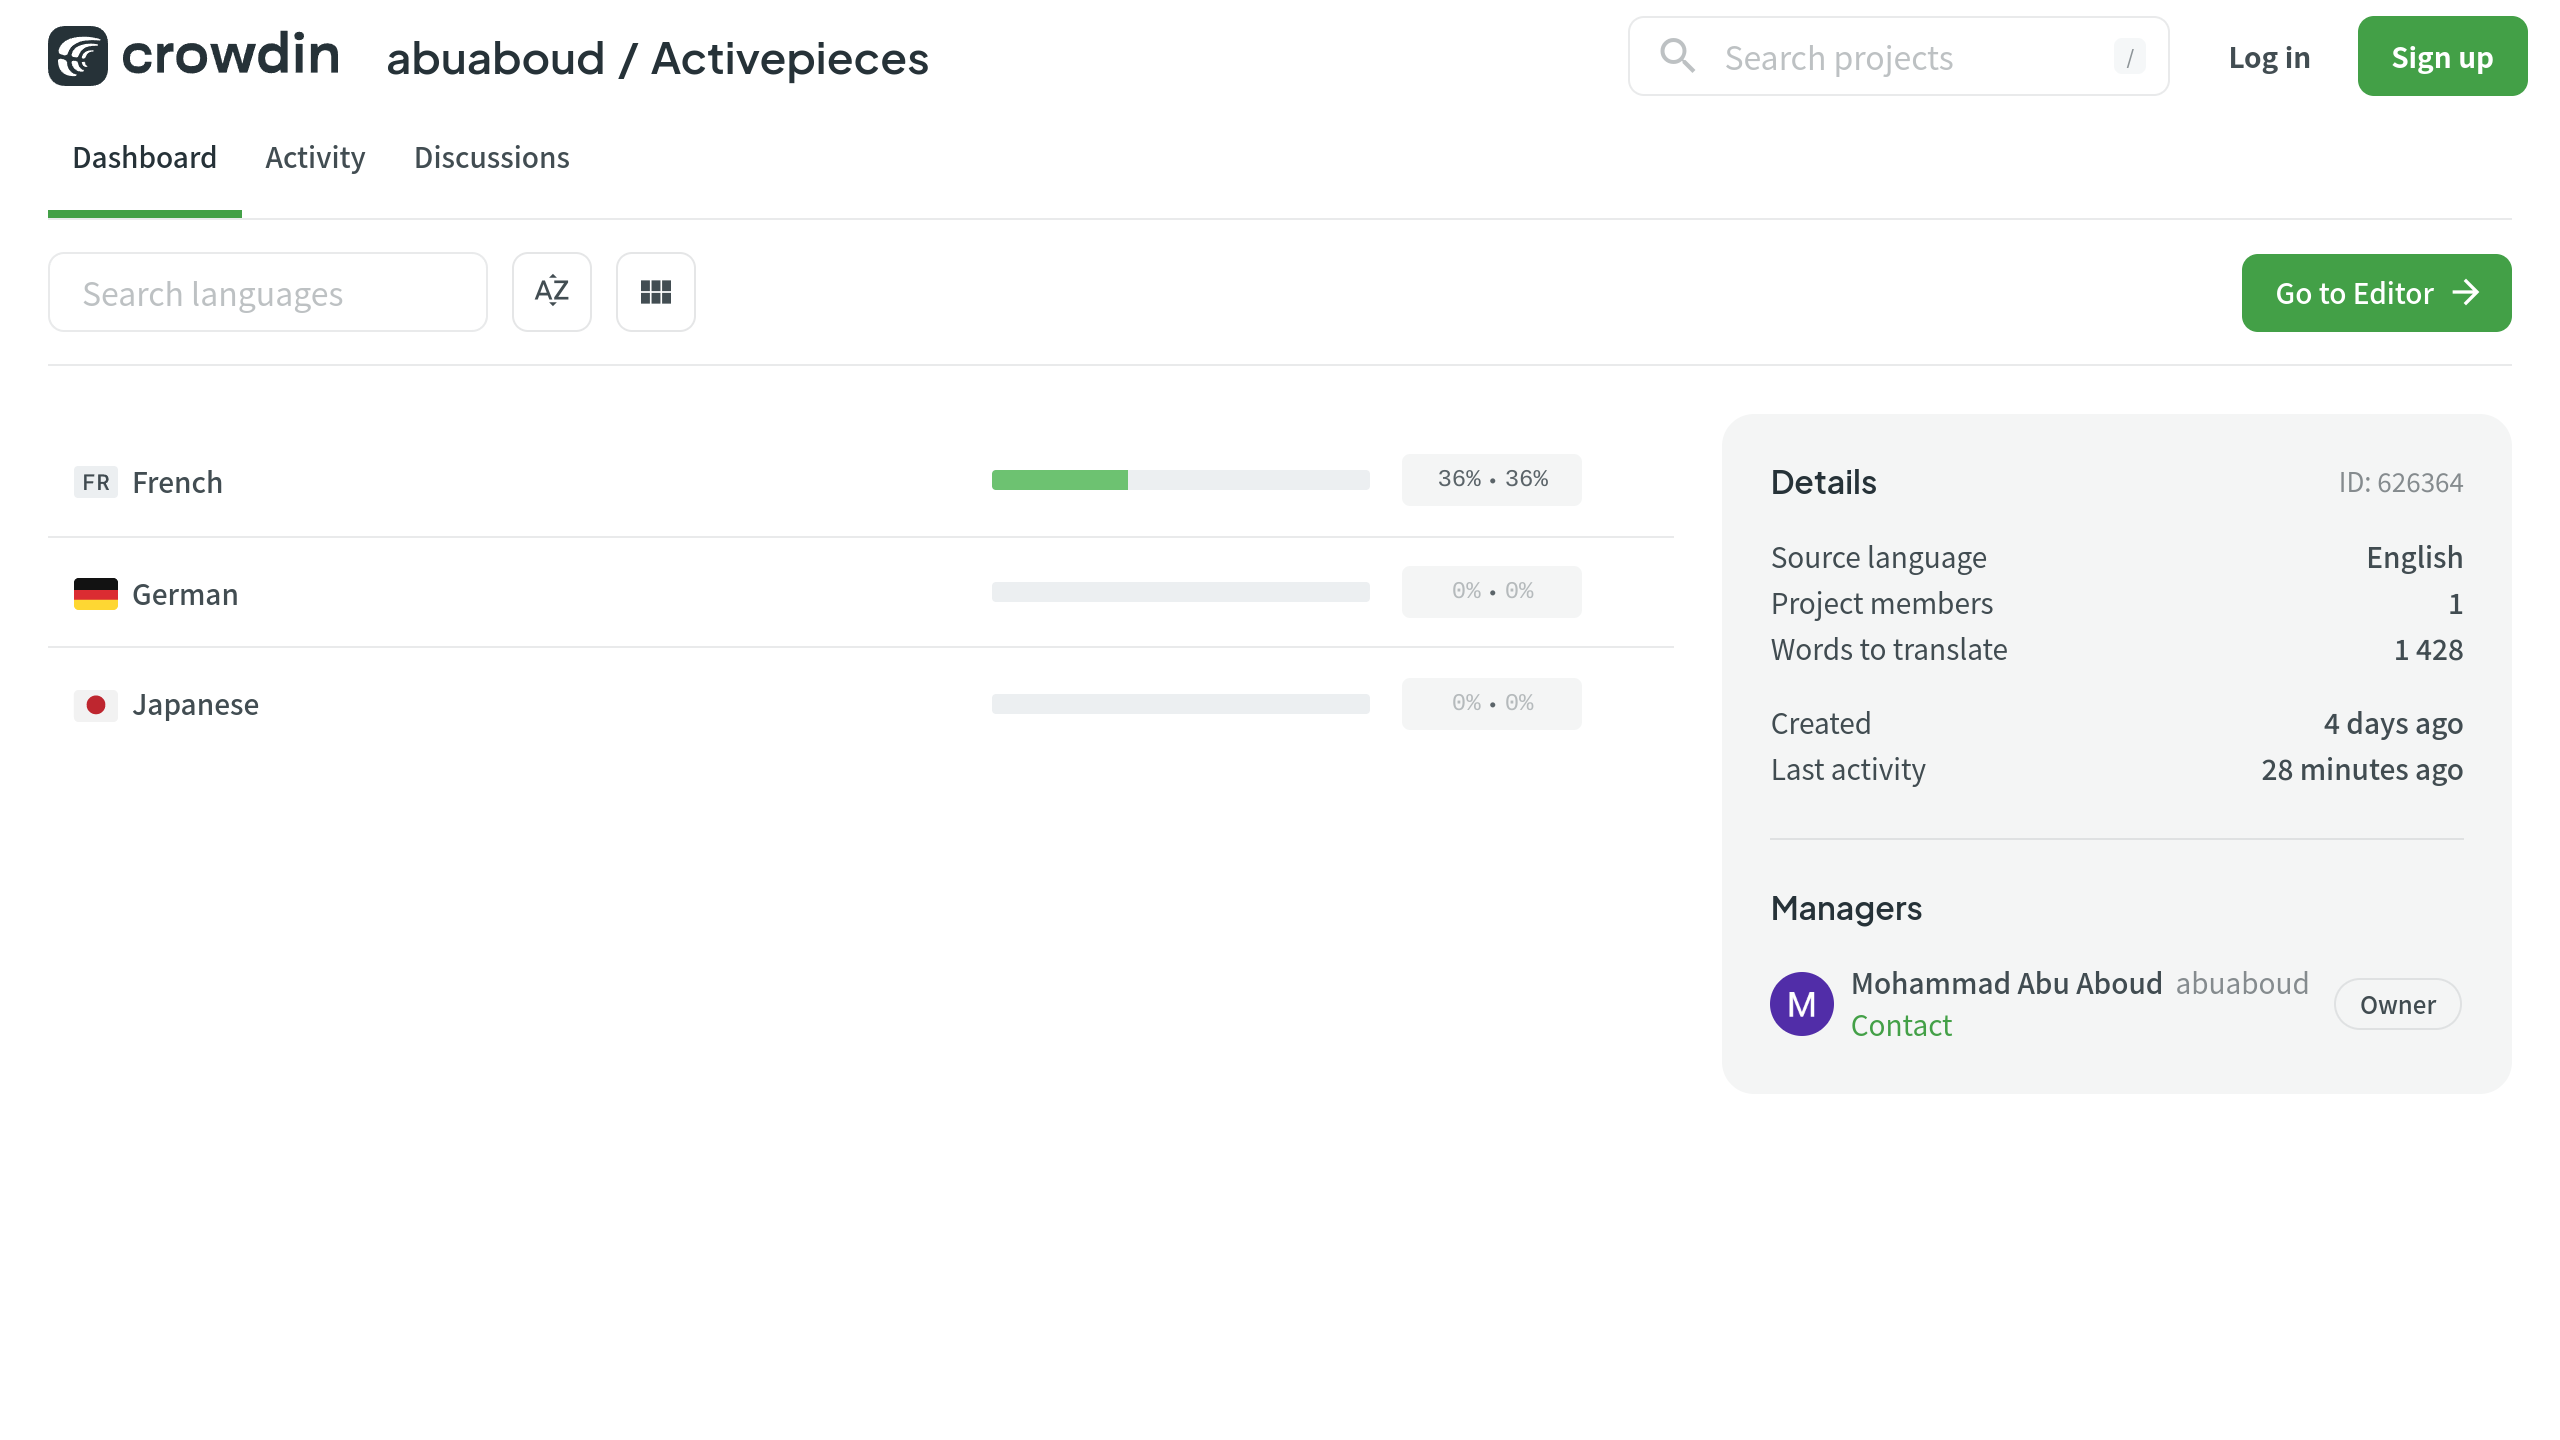
Task: Click the Log in link
Action: click(x=2269, y=58)
